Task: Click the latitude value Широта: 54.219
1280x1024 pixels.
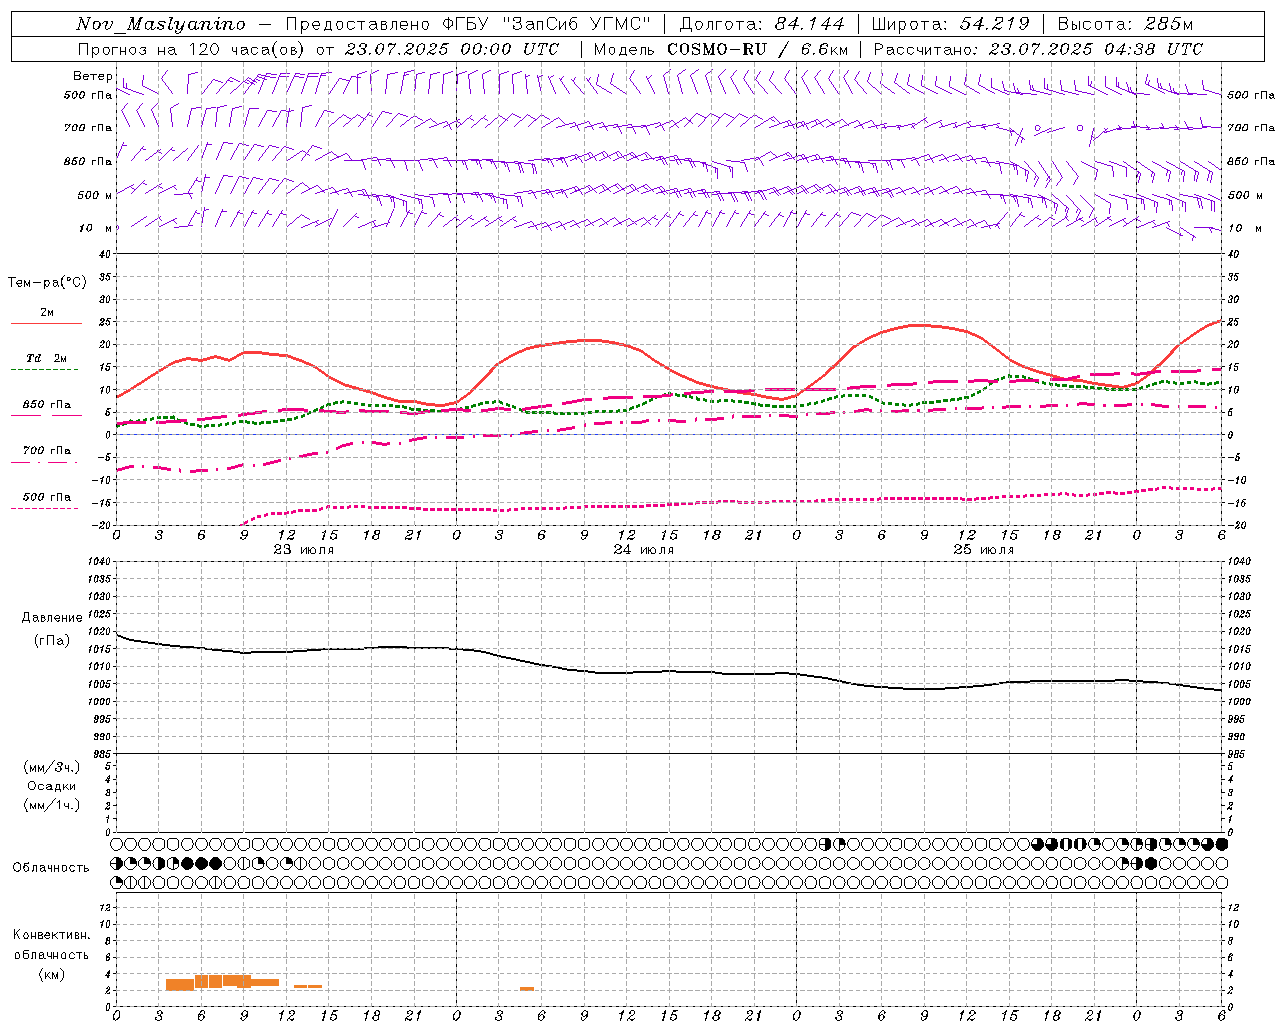Action: (x=950, y=24)
